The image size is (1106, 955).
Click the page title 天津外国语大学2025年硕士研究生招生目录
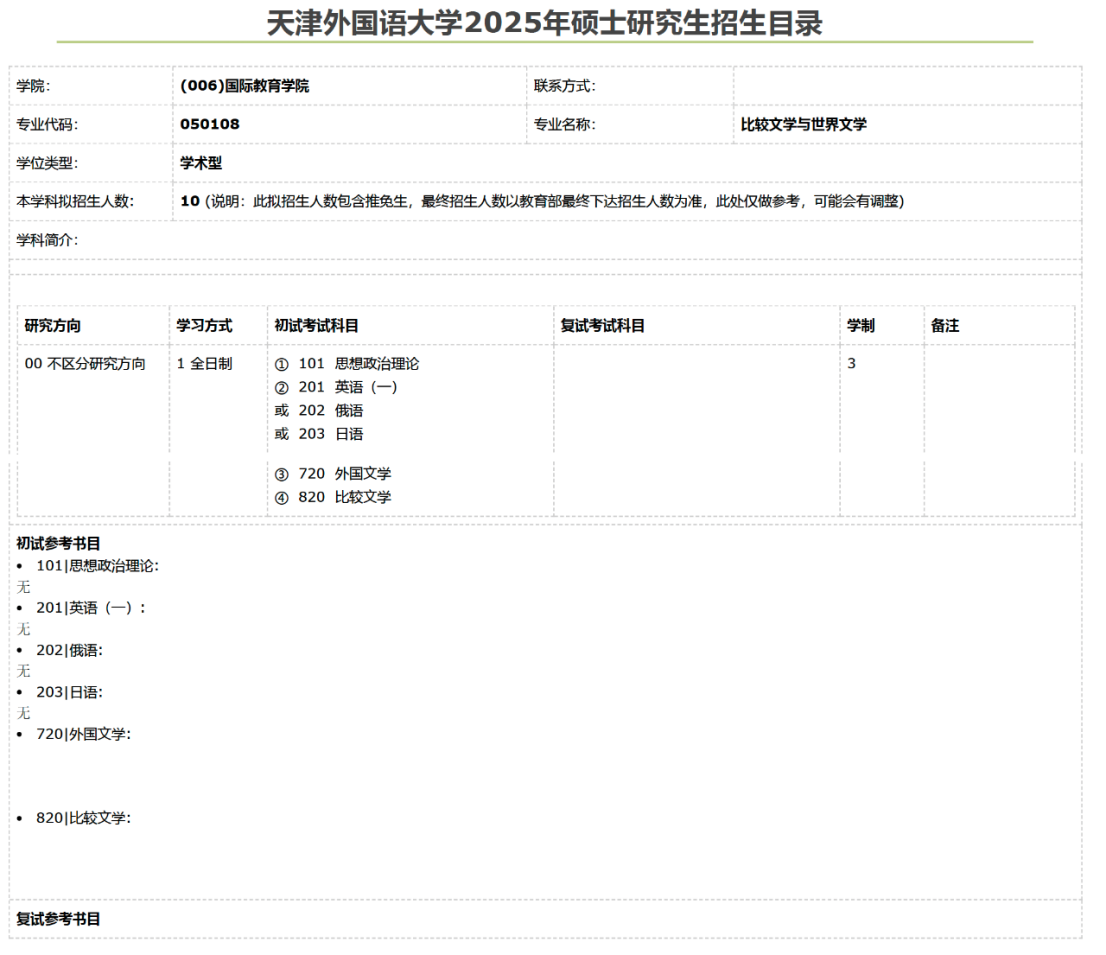(545, 23)
